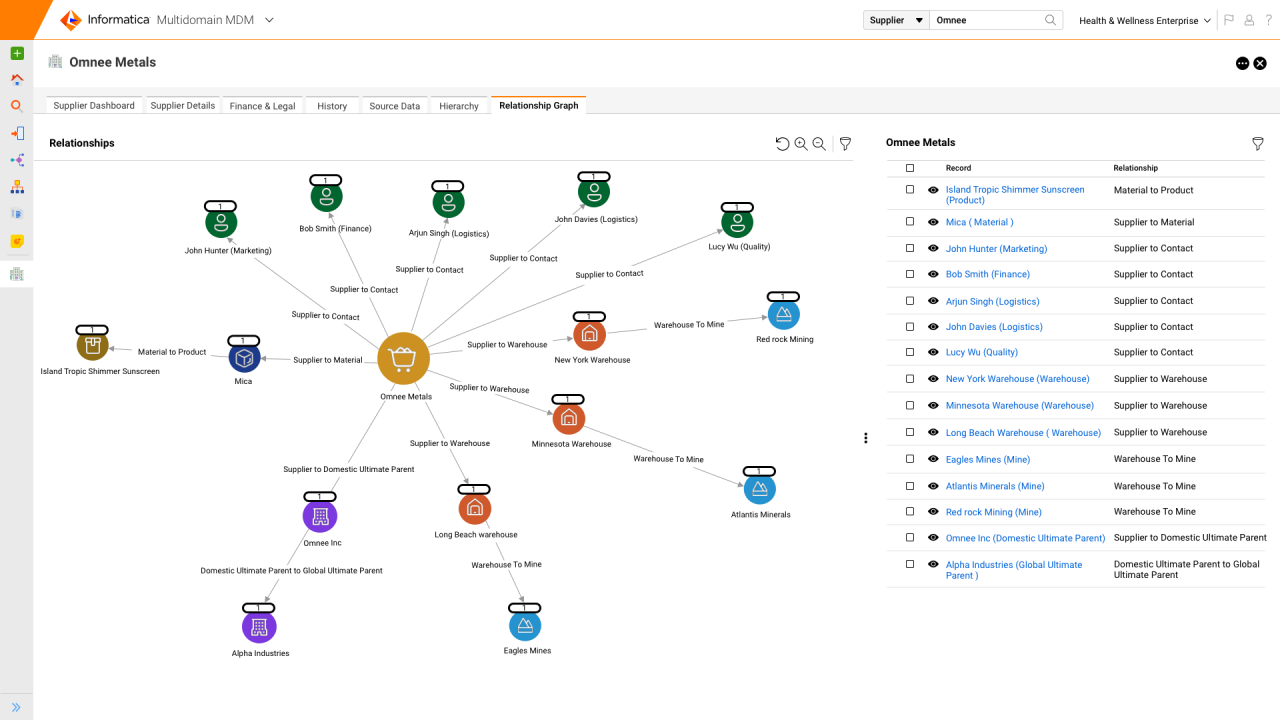
Task: Open the Source Data tab
Action: [394, 105]
